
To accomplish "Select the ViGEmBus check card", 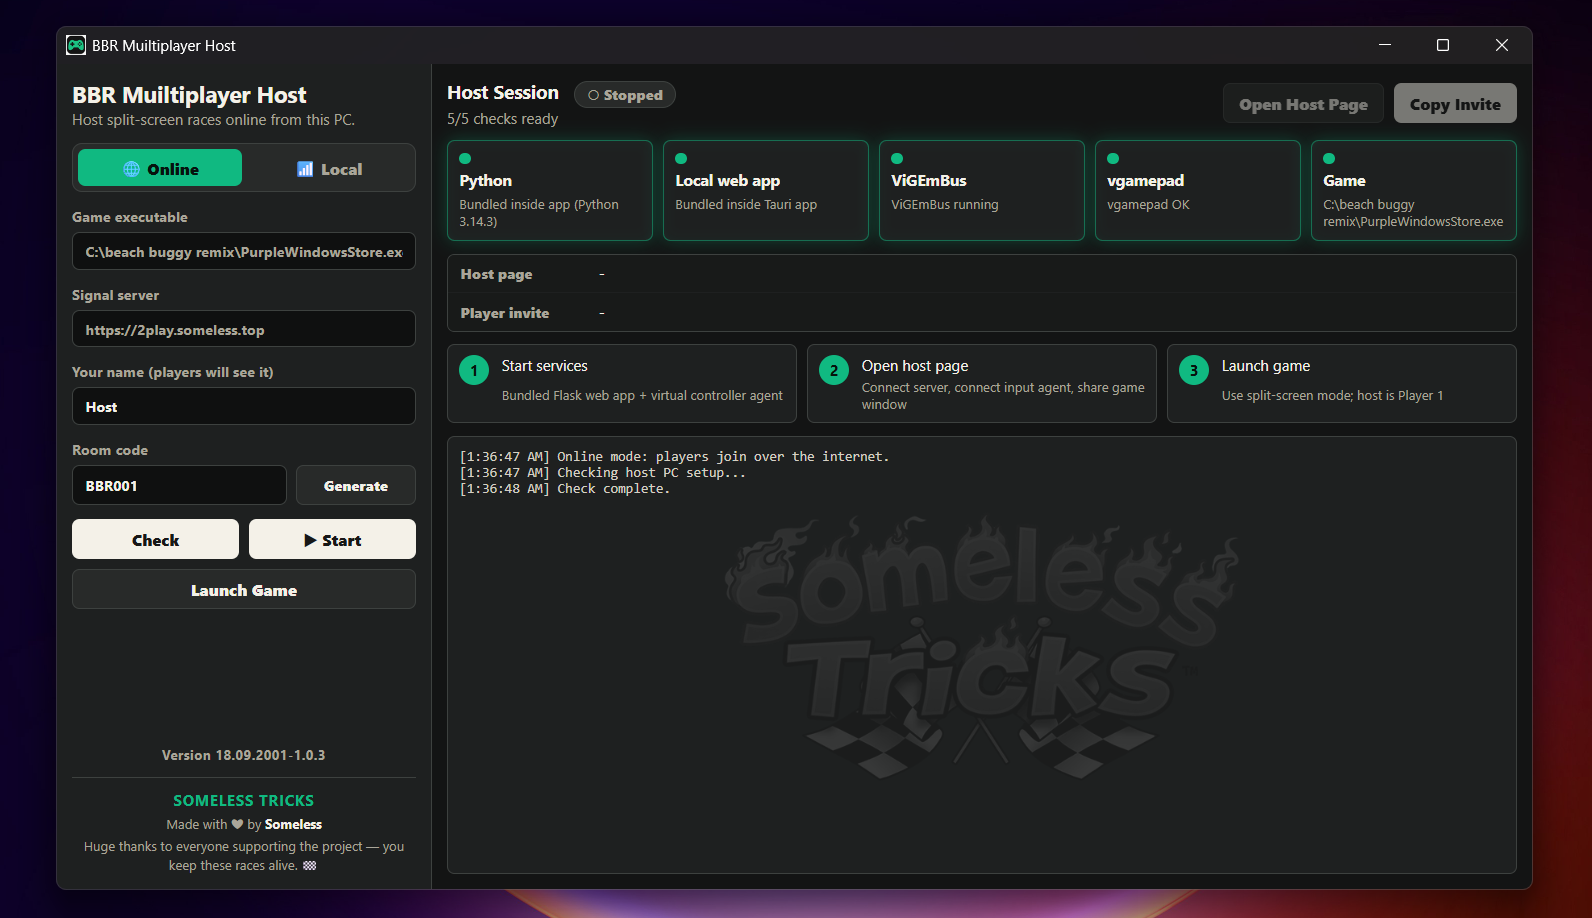I will 982,190.
